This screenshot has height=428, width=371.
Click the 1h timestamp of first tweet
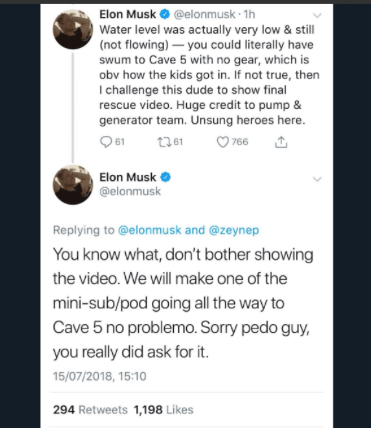[x=249, y=14]
